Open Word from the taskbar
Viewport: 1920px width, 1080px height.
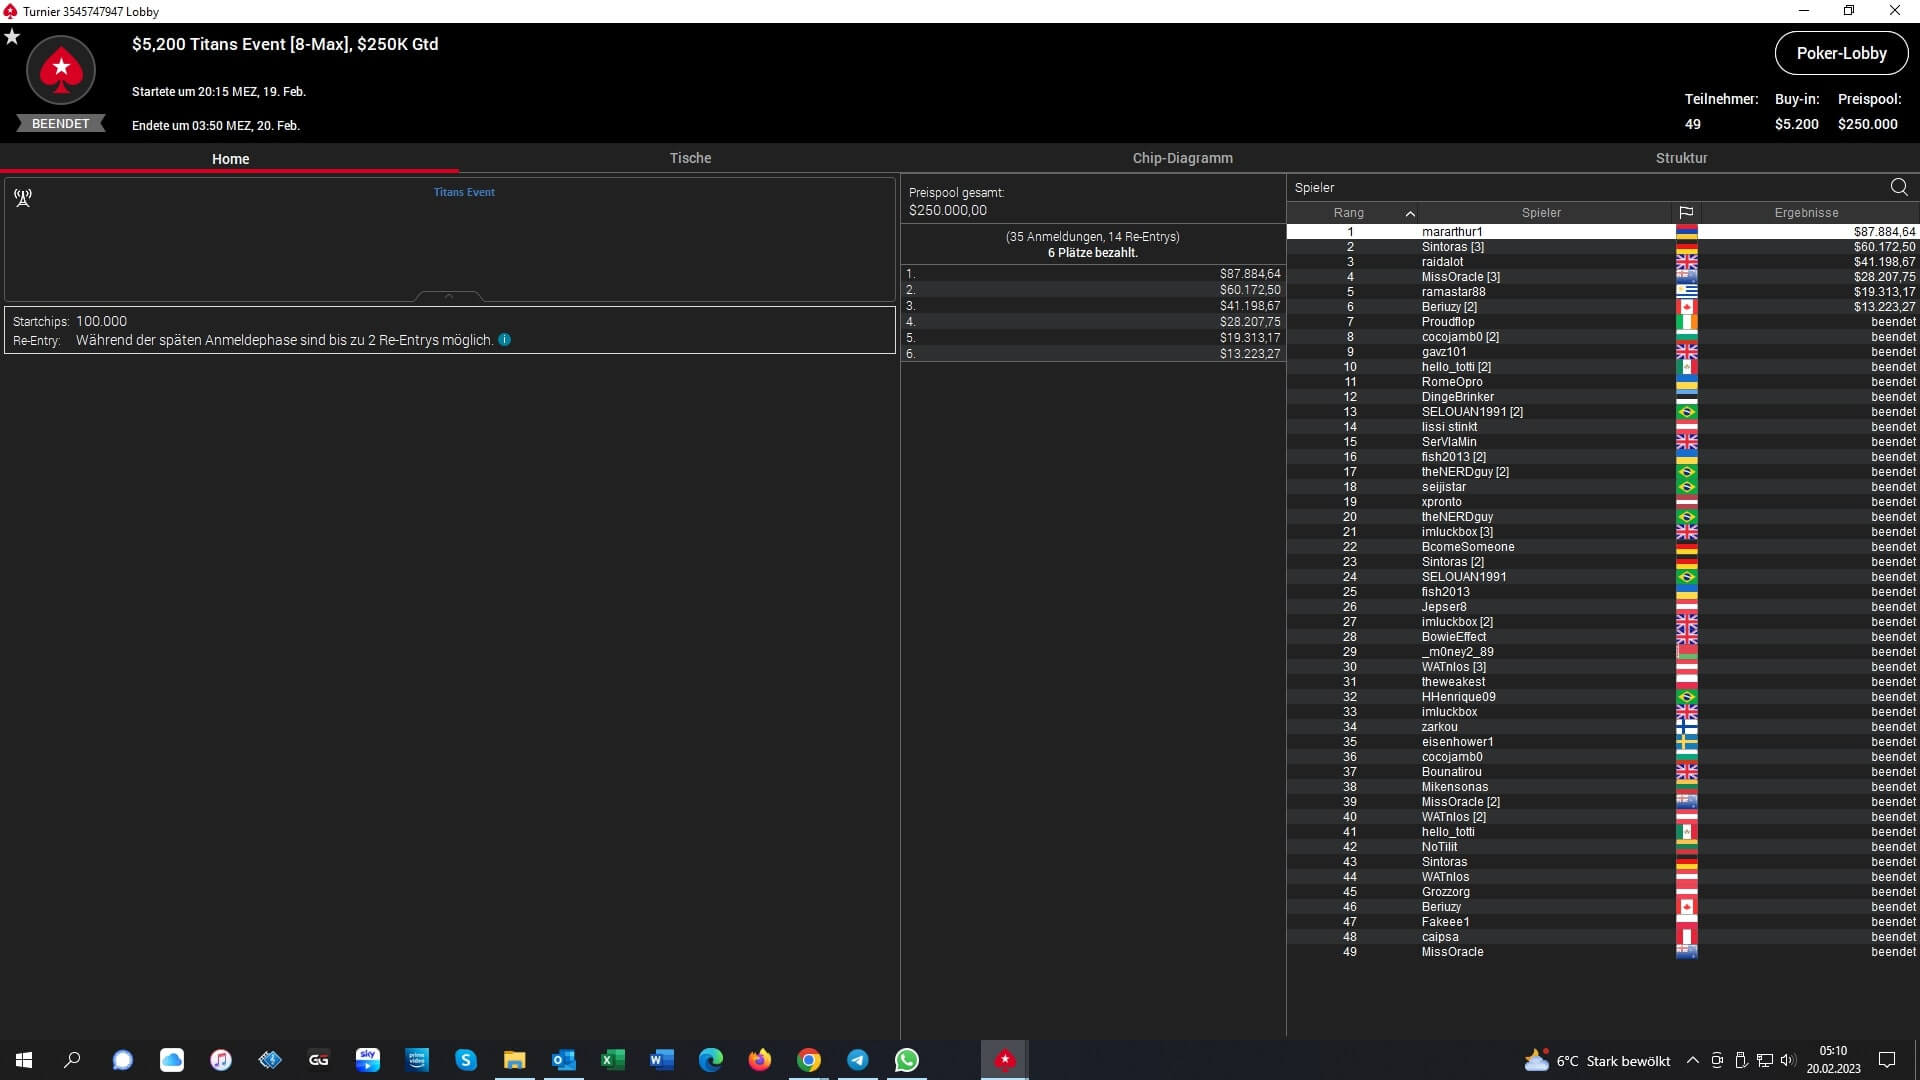(661, 1060)
